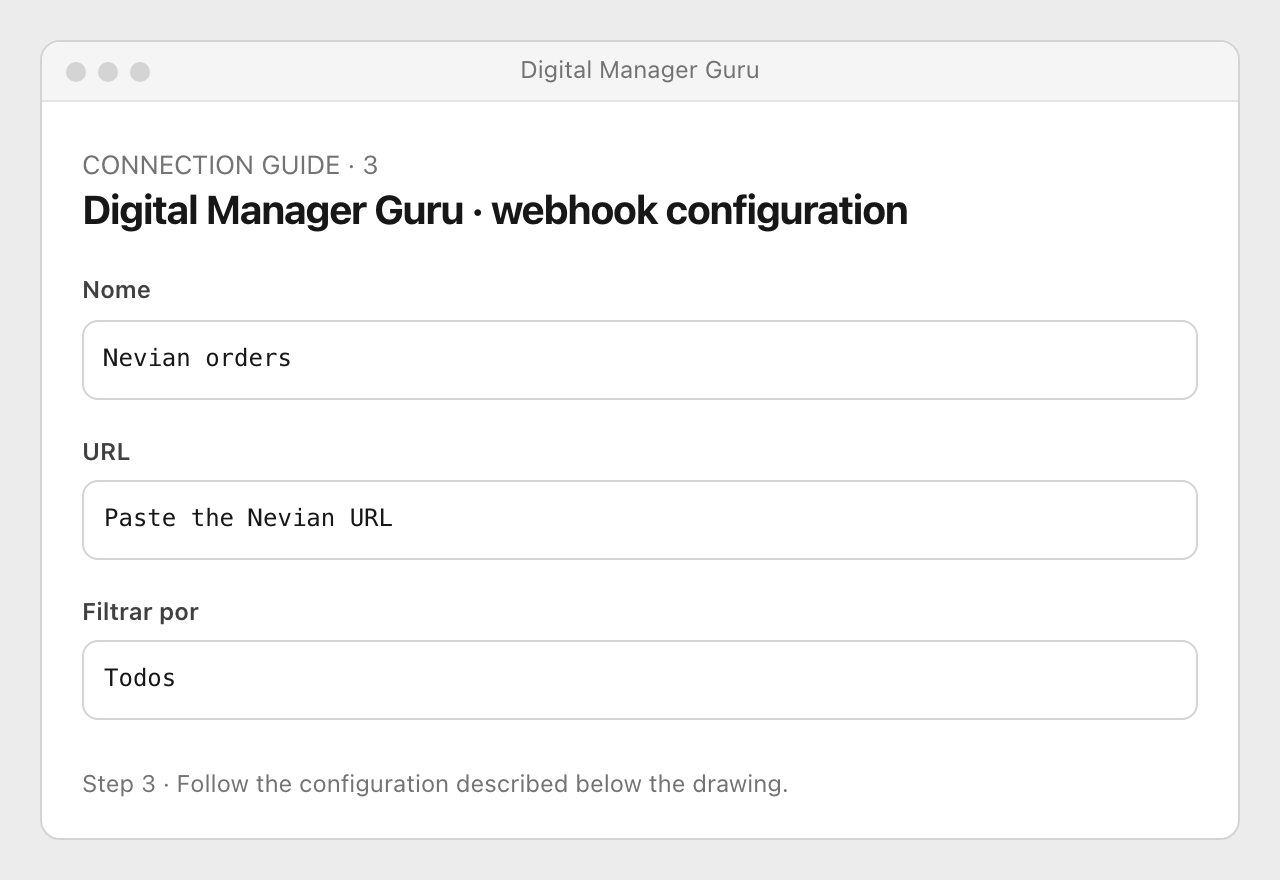Click the 'Digital Manager Guru' window title
This screenshot has width=1280, height=880.
click(x=640, y=70)
